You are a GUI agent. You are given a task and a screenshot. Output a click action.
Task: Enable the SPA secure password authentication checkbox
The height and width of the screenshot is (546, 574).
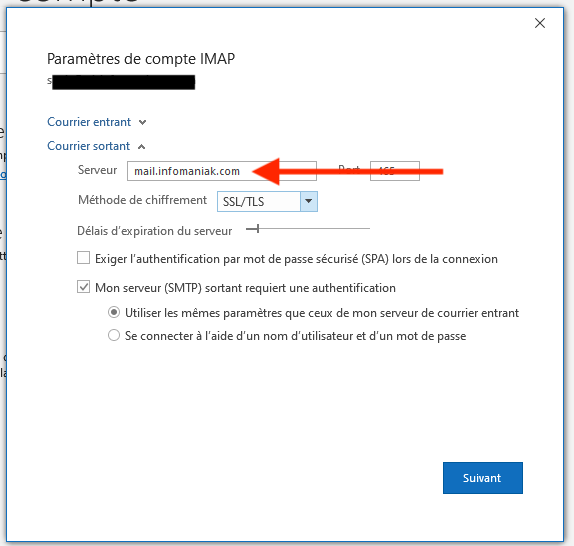[83, 258]
